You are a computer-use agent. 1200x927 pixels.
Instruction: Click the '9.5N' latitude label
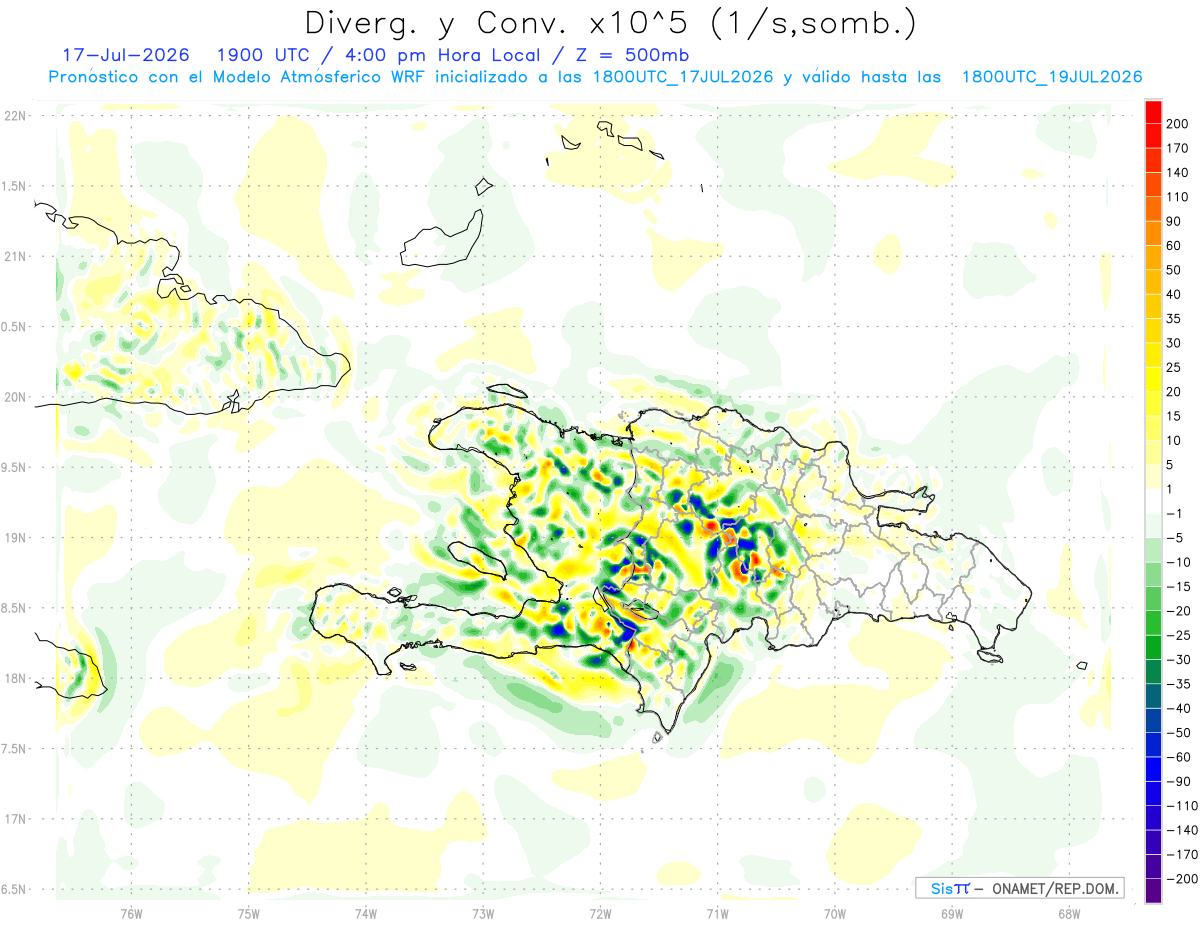pyautogui.click(x=15, y=467)
